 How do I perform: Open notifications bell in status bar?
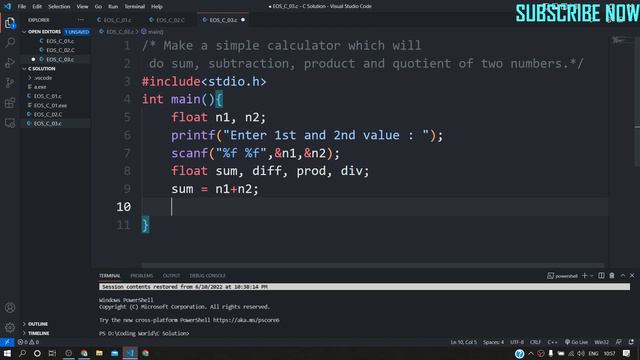631,342
